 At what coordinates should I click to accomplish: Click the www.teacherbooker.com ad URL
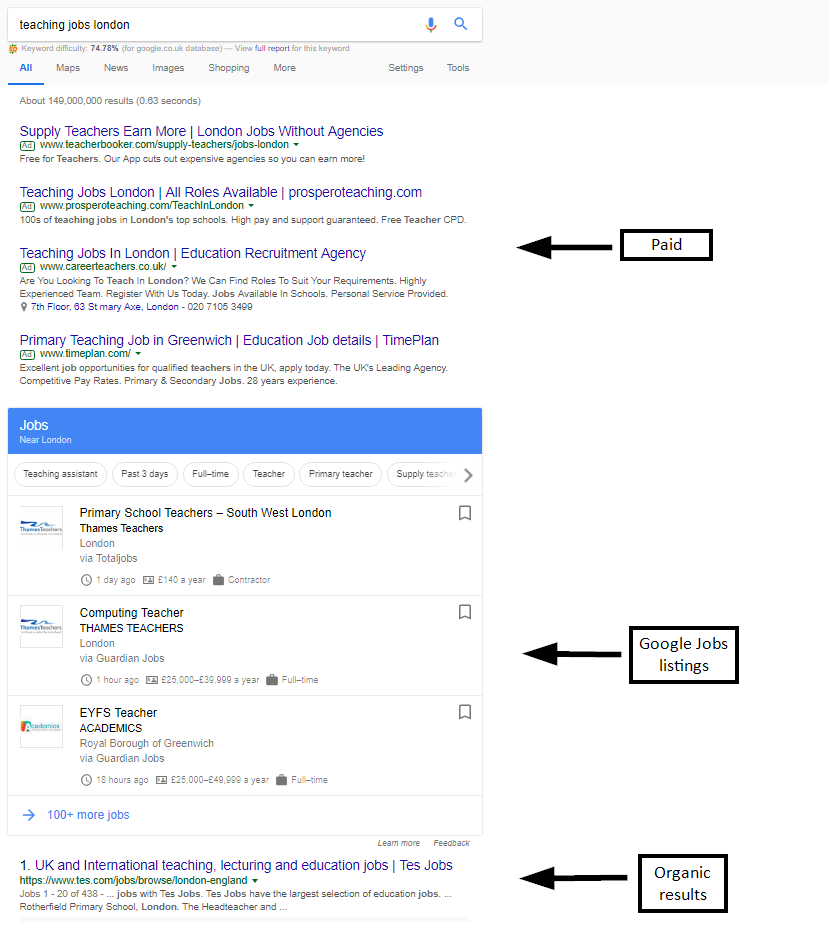click(164, 145)
